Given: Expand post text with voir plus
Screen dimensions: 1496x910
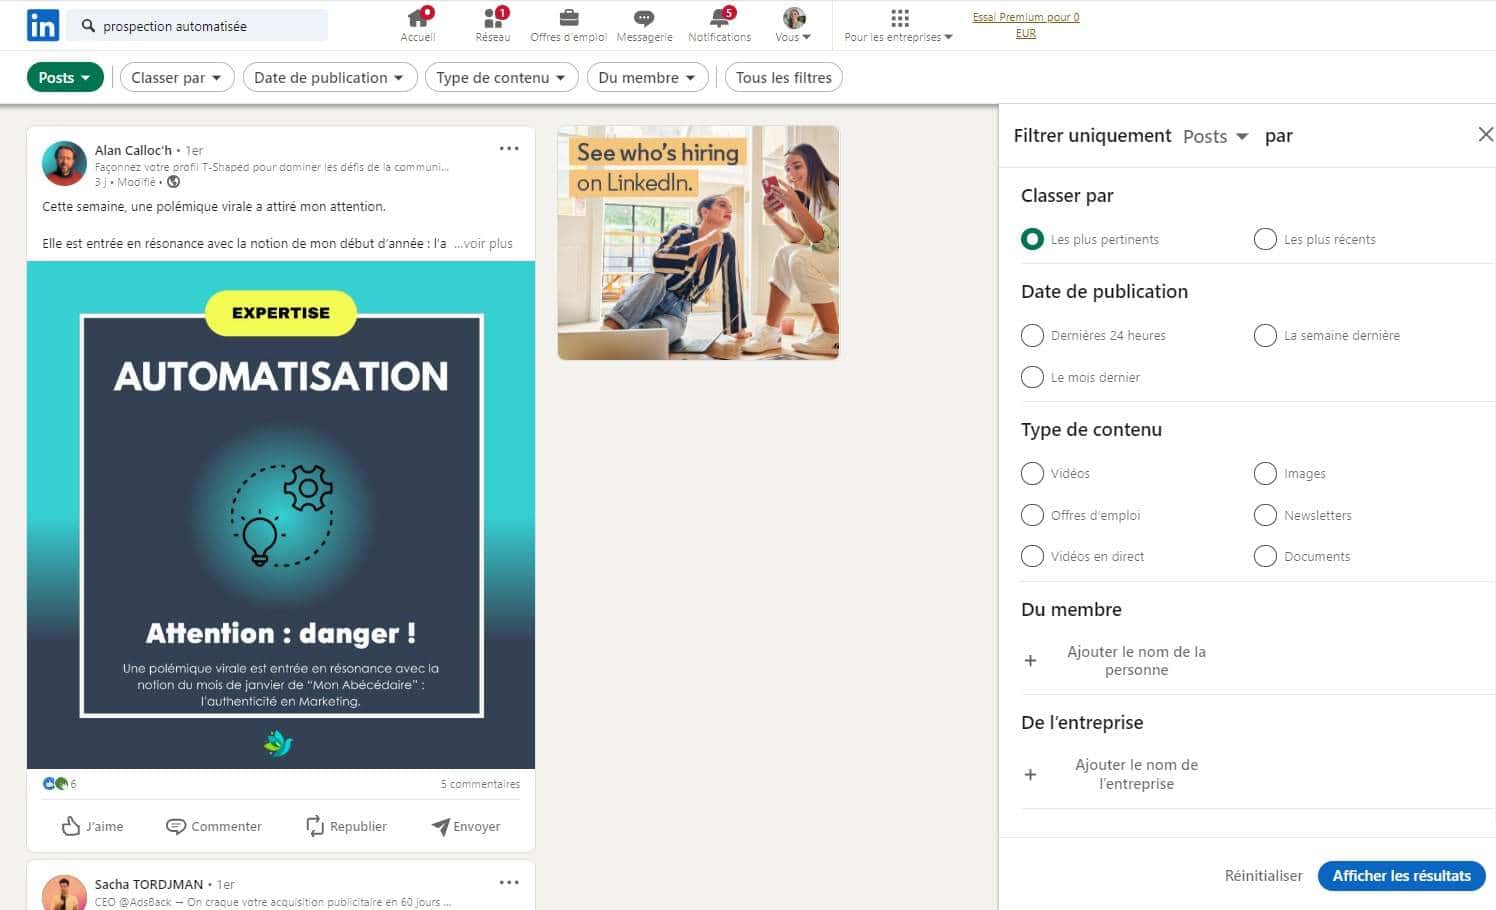Looking at the screenshot, I should 483,243.
